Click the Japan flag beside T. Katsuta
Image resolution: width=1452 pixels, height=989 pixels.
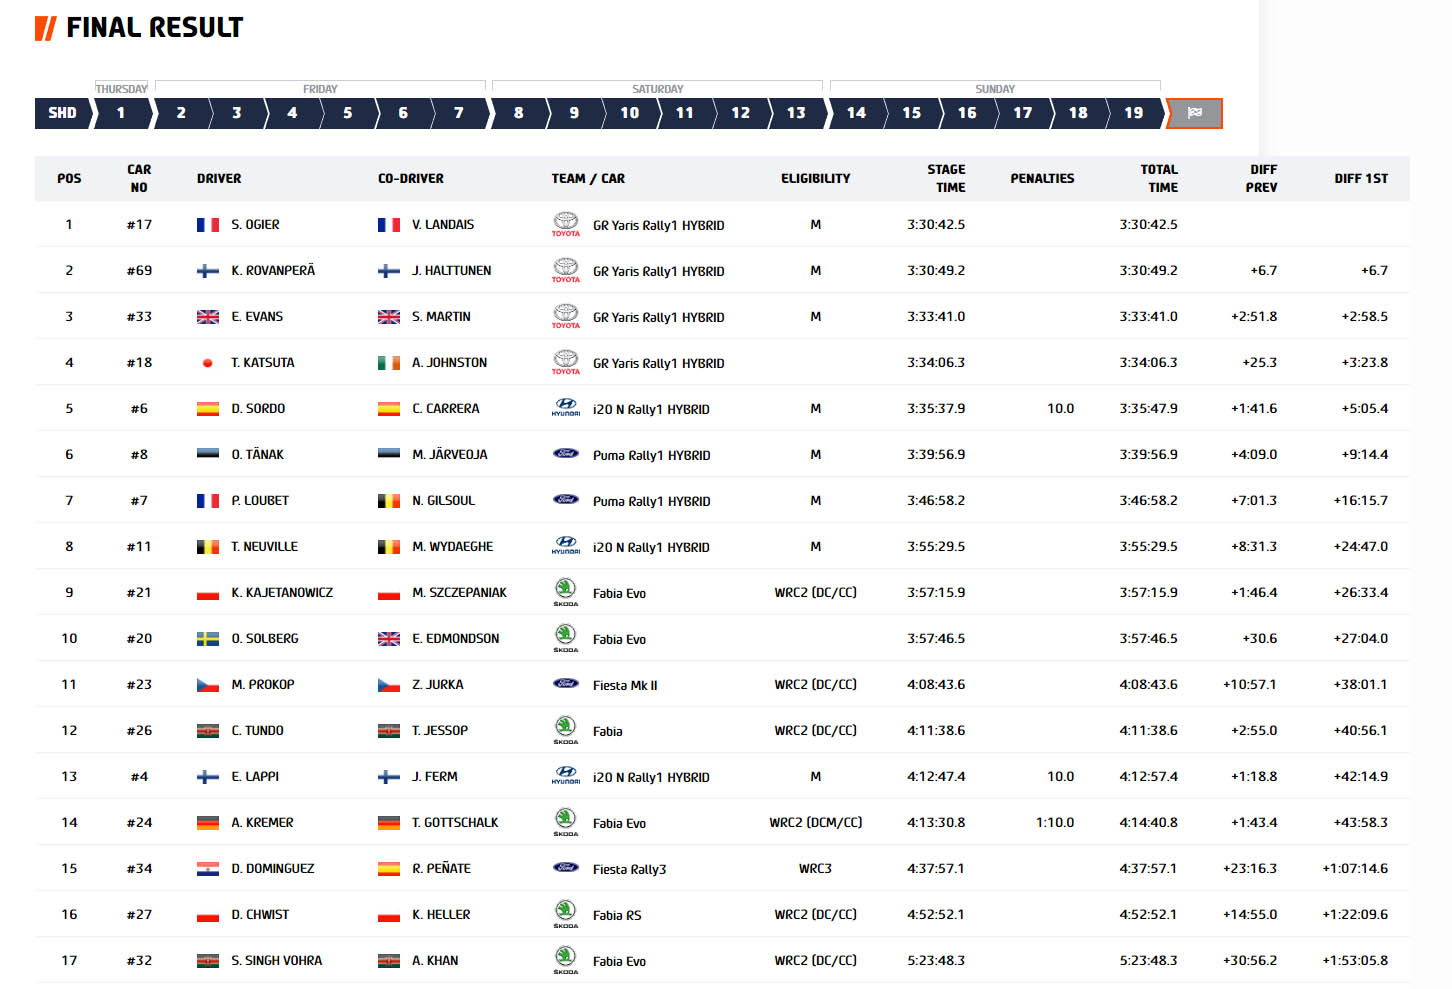[208, 363]
